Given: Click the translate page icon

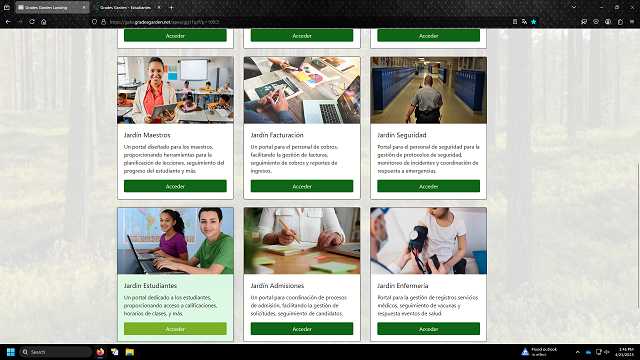Looking at the screenshot, I should click(524, 22).
